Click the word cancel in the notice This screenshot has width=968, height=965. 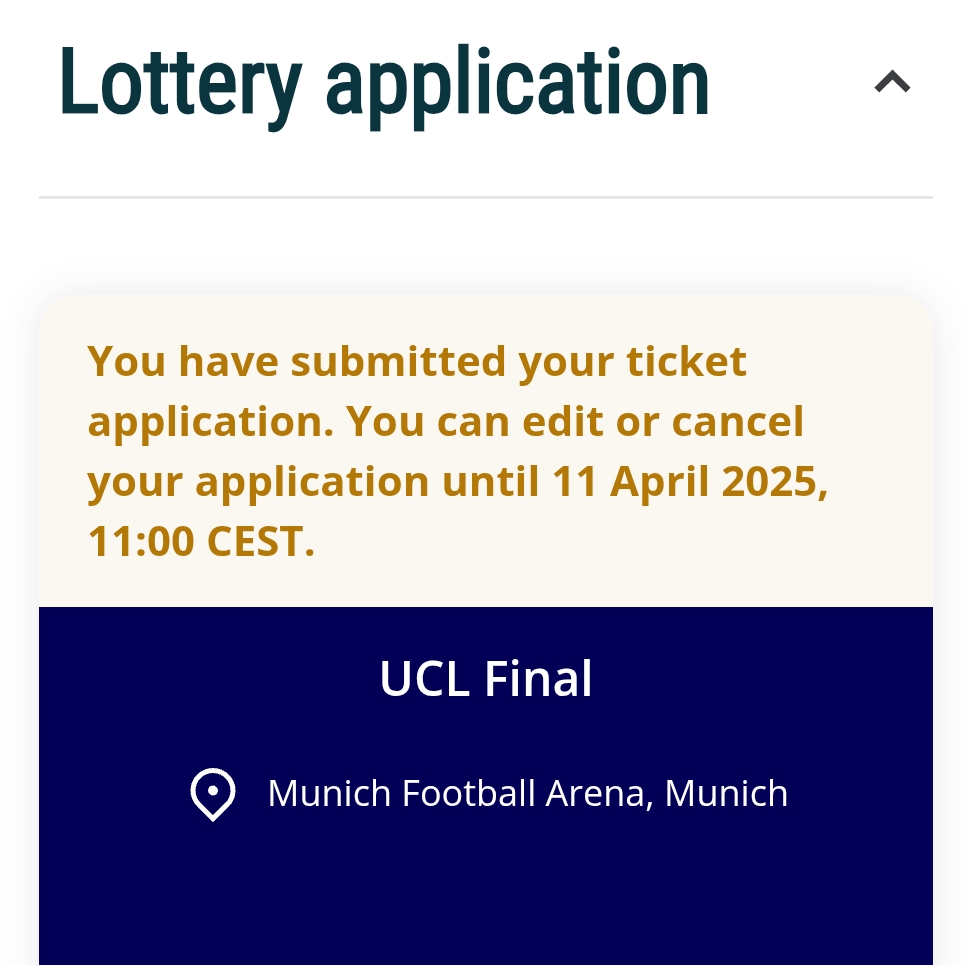click(738, 422)
